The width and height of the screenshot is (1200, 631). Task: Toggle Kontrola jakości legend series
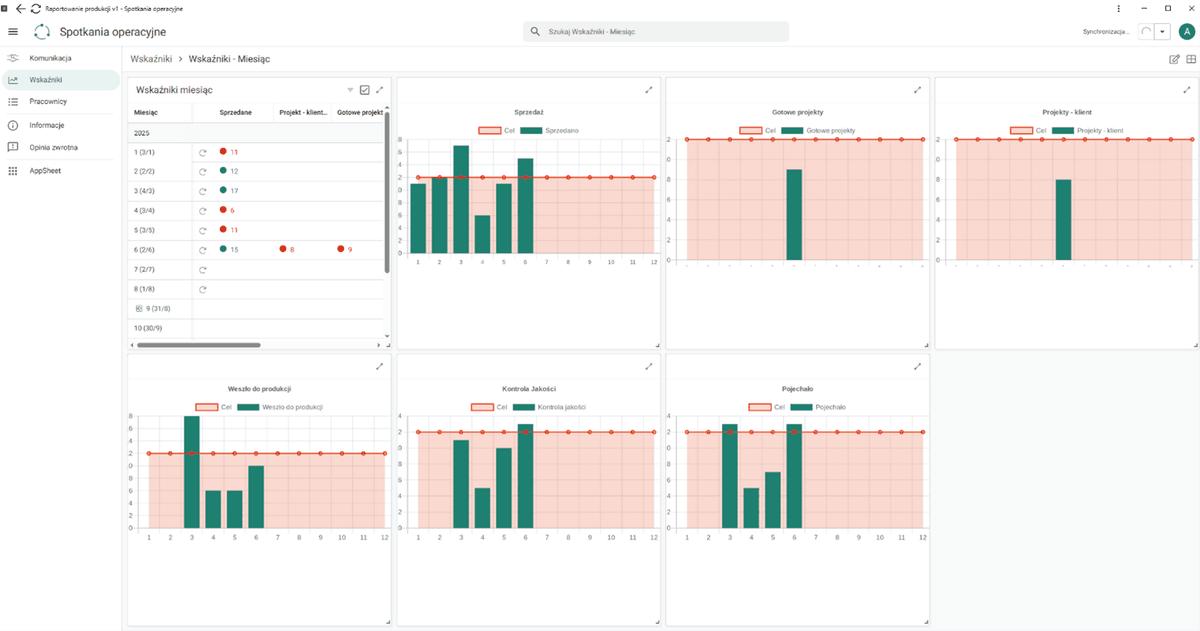point(549,407)
